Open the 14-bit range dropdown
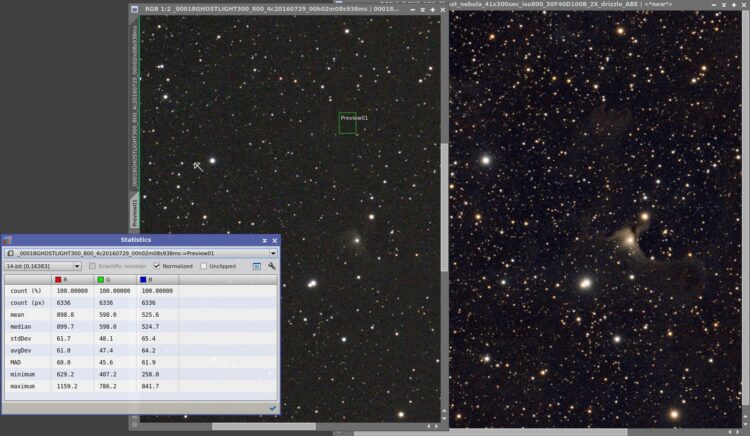This screenshot has height=436, width=750. tap(43, 266)
